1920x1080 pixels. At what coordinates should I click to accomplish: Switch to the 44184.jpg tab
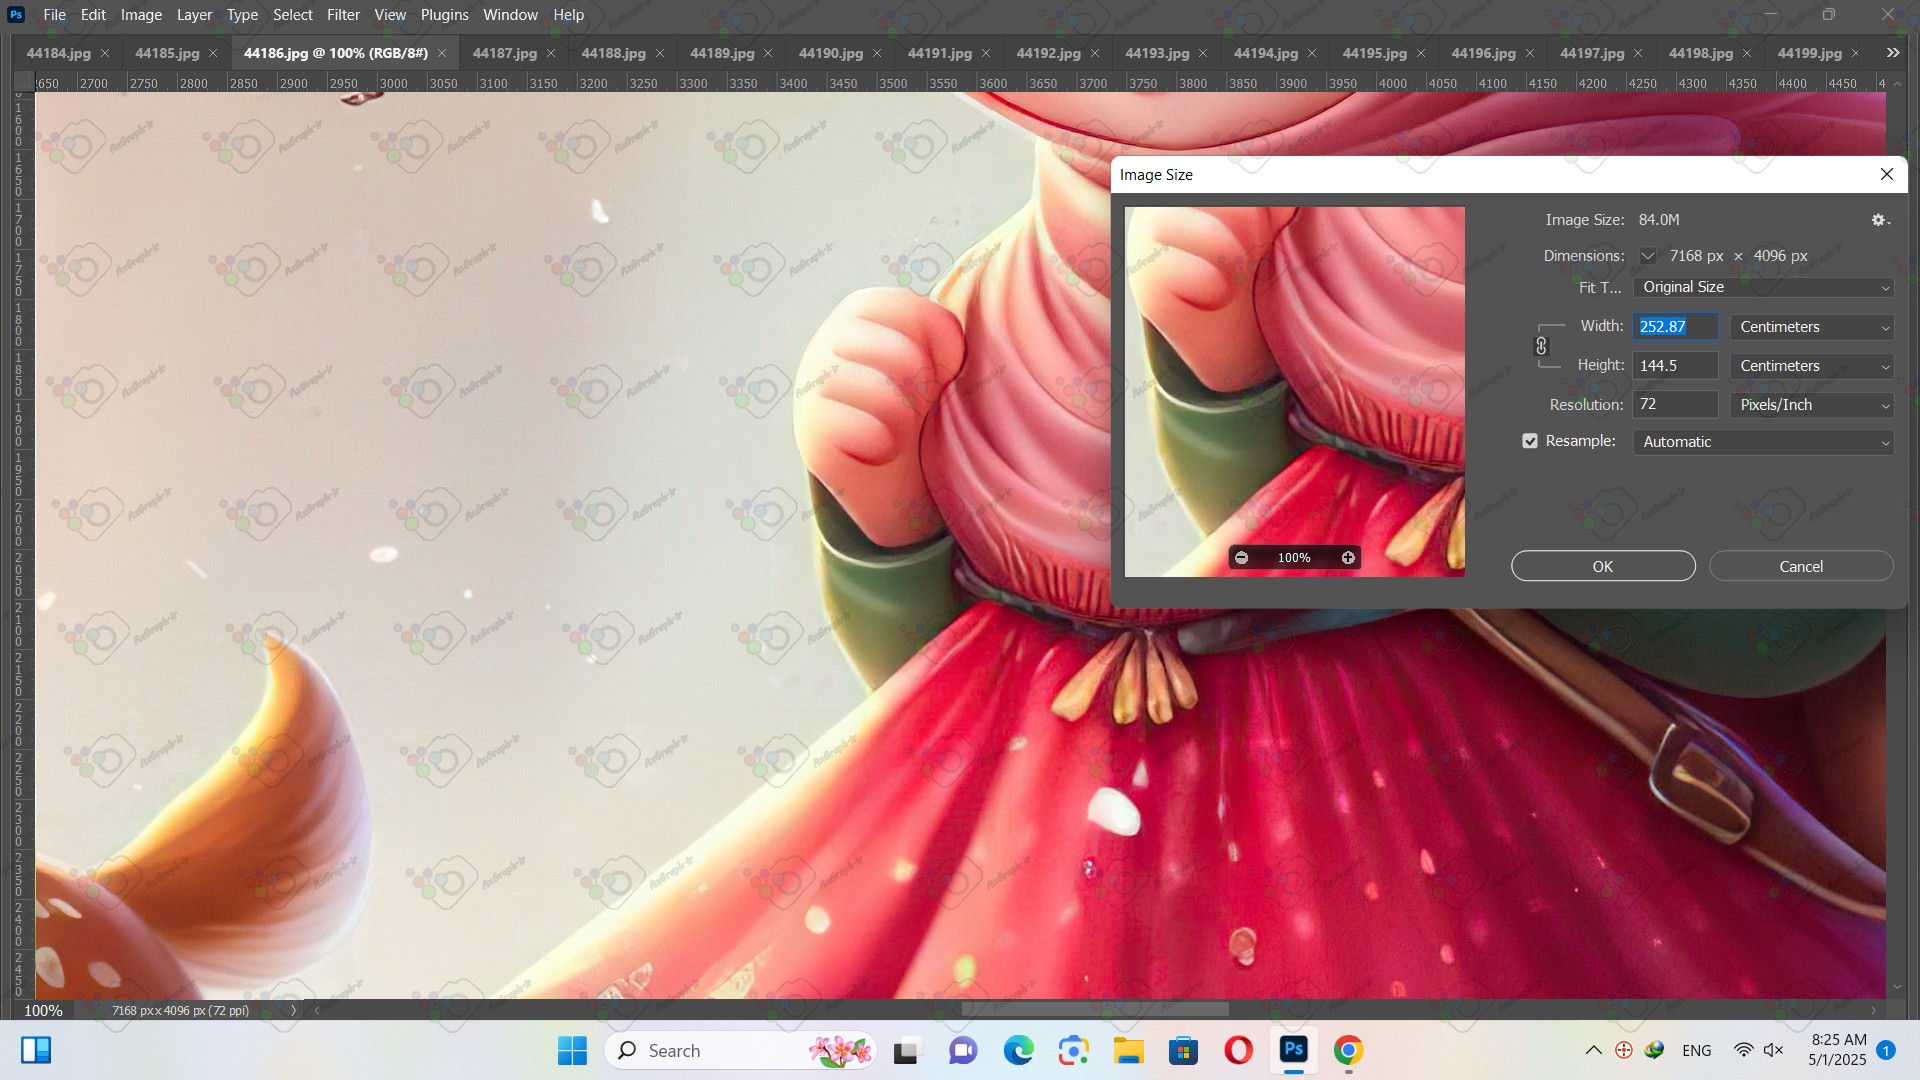[x=58, y=53]
